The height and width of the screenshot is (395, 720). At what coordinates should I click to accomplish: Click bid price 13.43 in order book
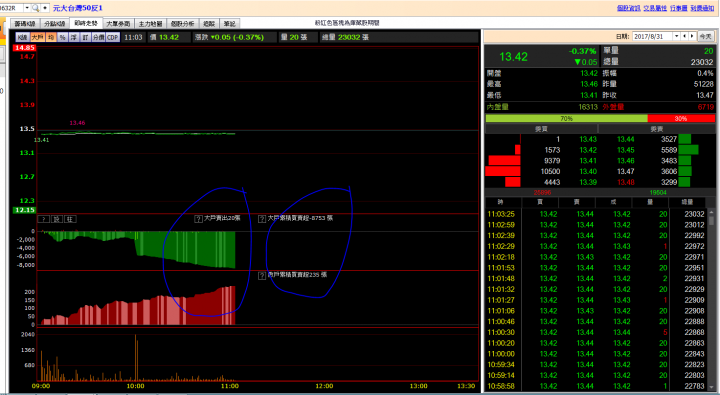coord(588,139)
